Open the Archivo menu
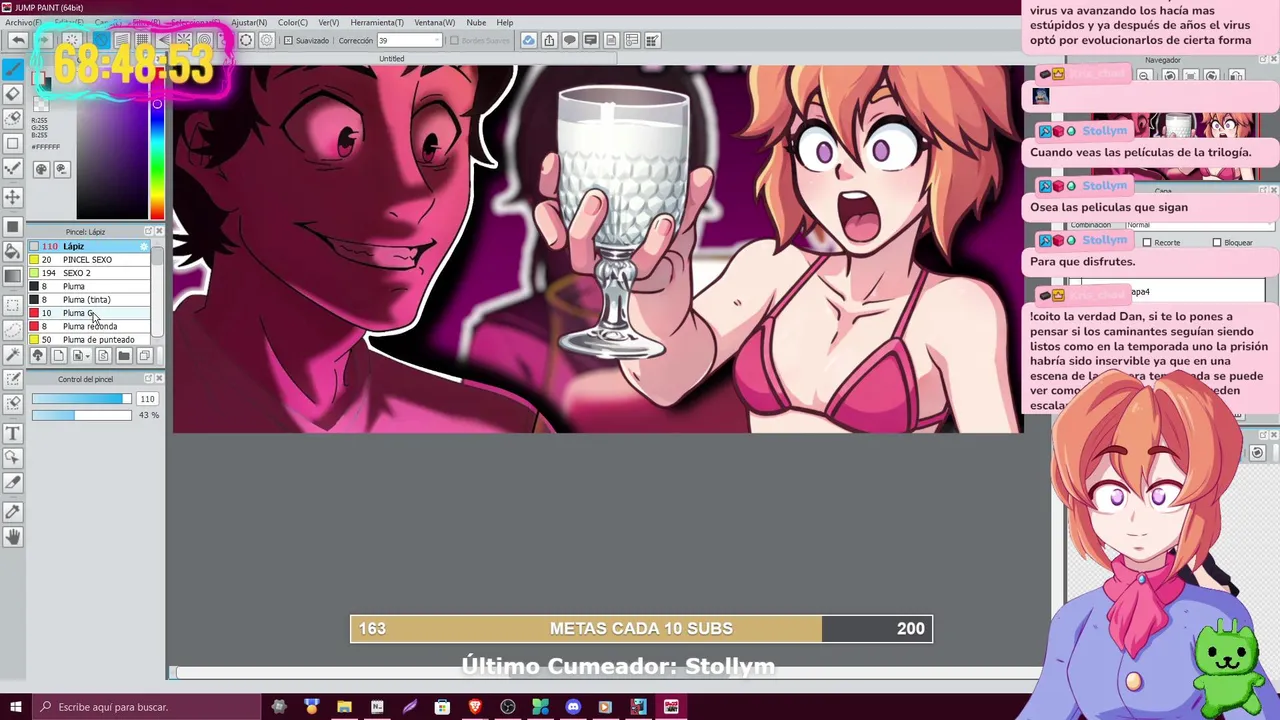1280x720 pixels. tap(22, 22)
